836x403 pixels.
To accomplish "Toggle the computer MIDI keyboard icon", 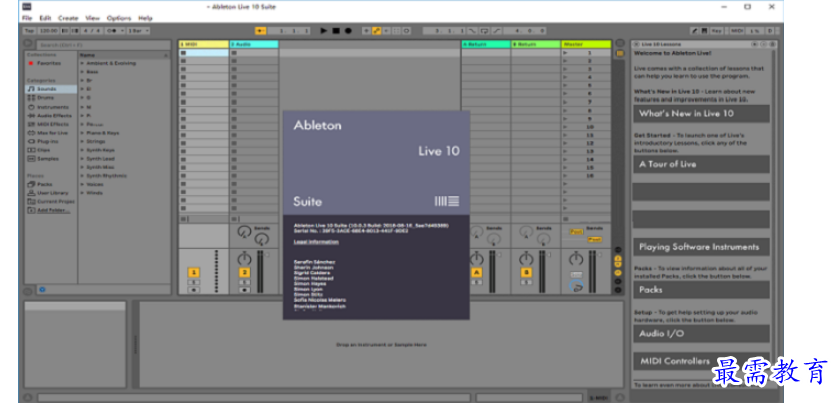I will tap(704, 31).
